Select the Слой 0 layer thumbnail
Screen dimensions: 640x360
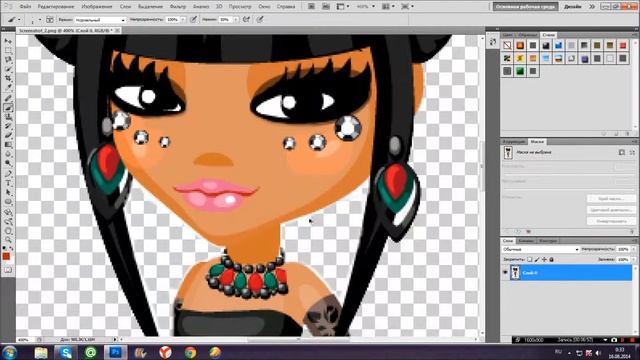pos(515,273)
